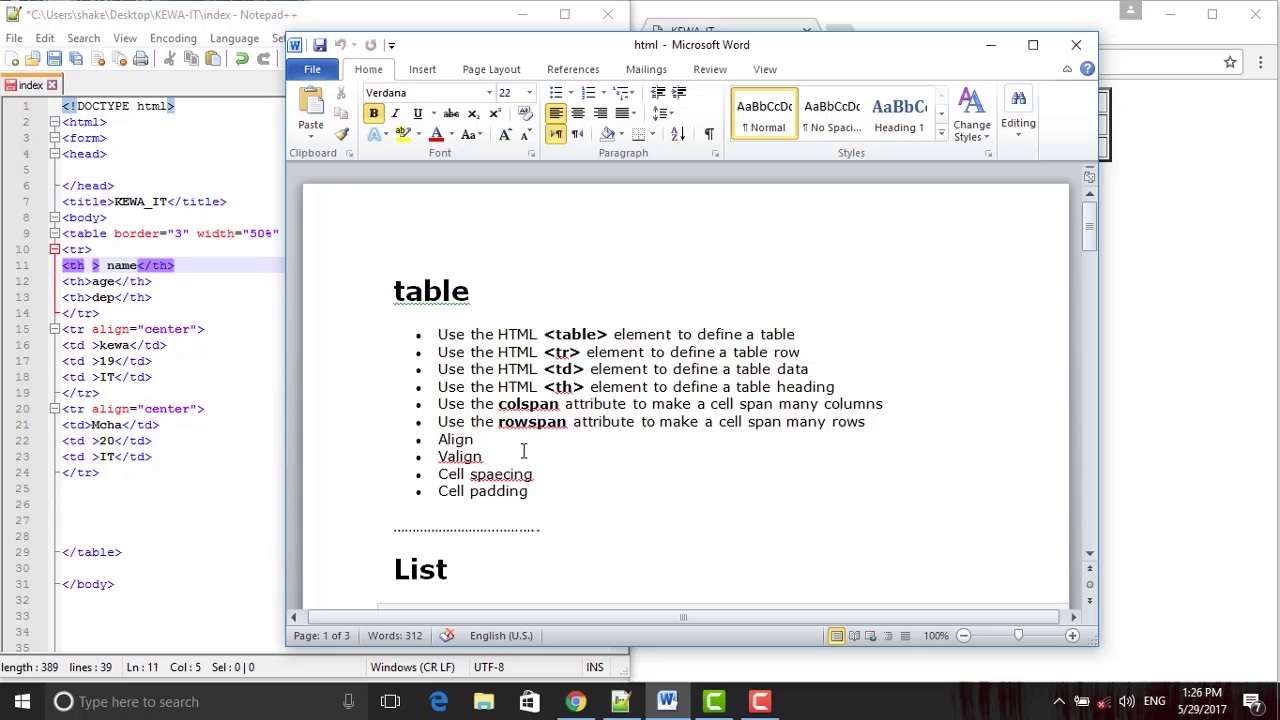
Task: Switch to the Review tab
Action: coord(710,69)
